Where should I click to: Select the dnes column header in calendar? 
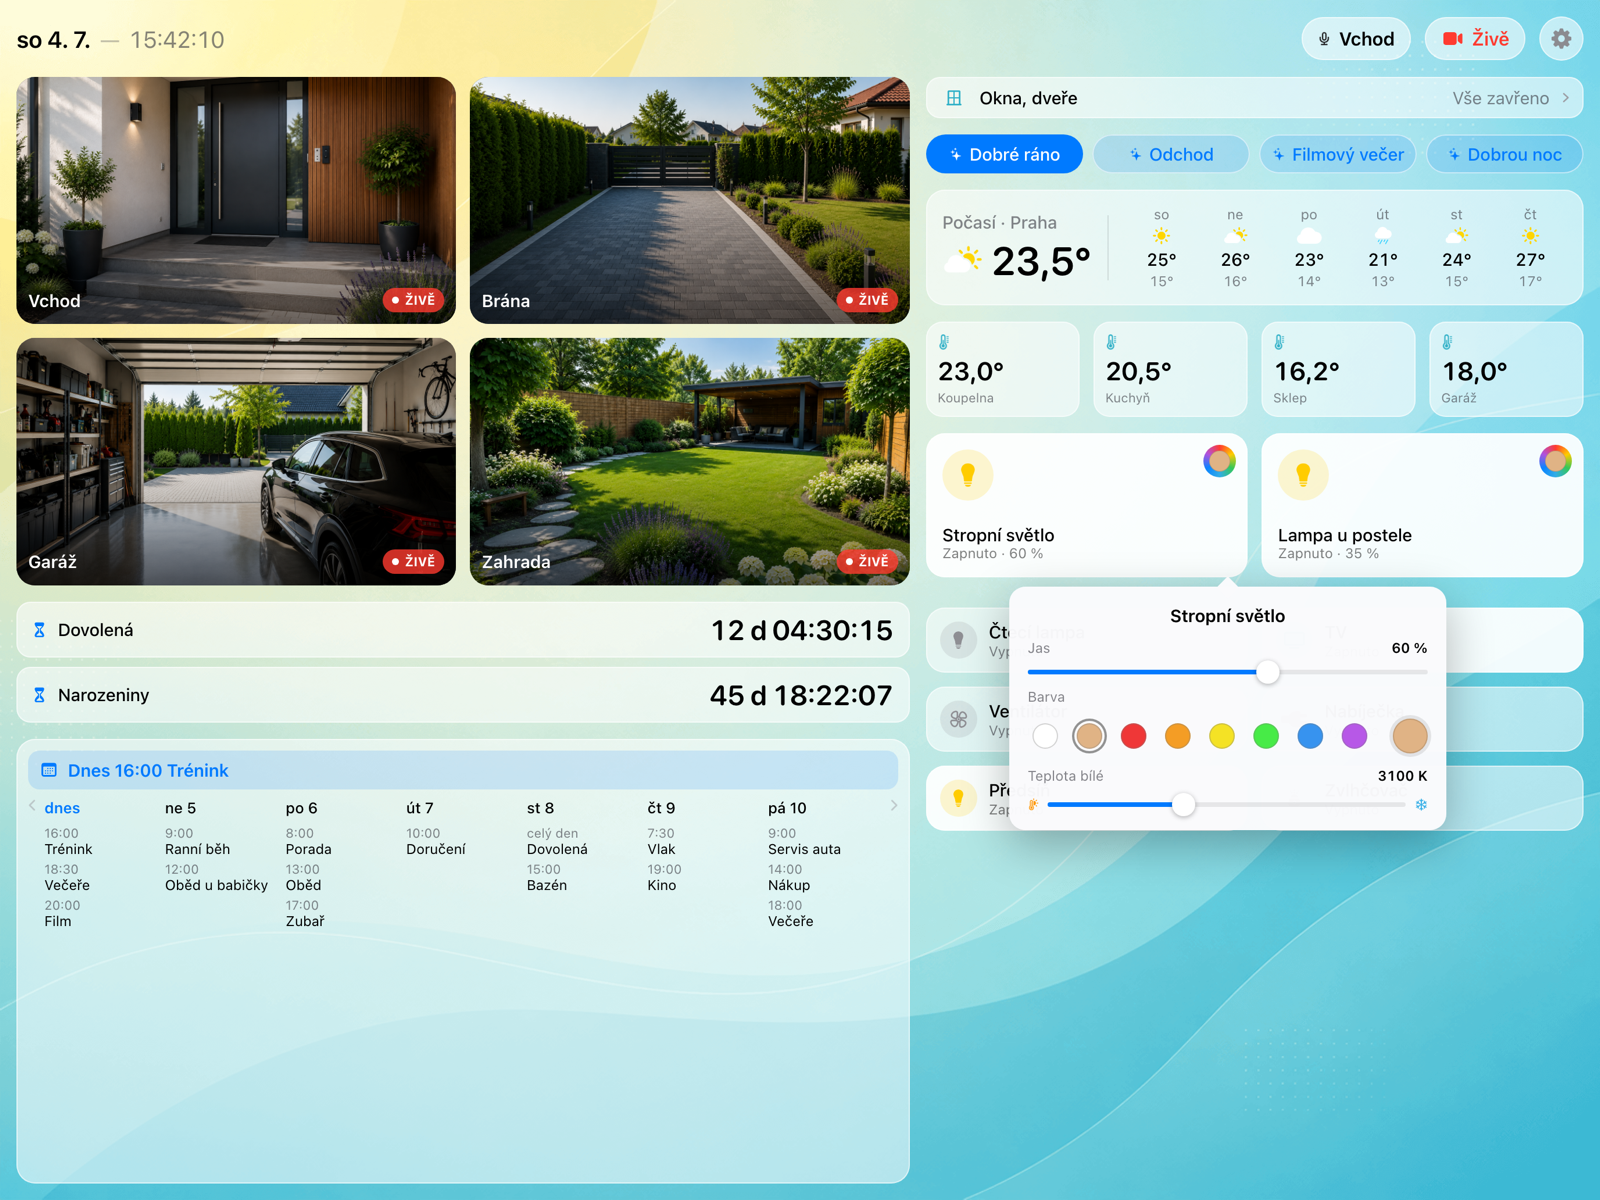[x=62, y=808]
